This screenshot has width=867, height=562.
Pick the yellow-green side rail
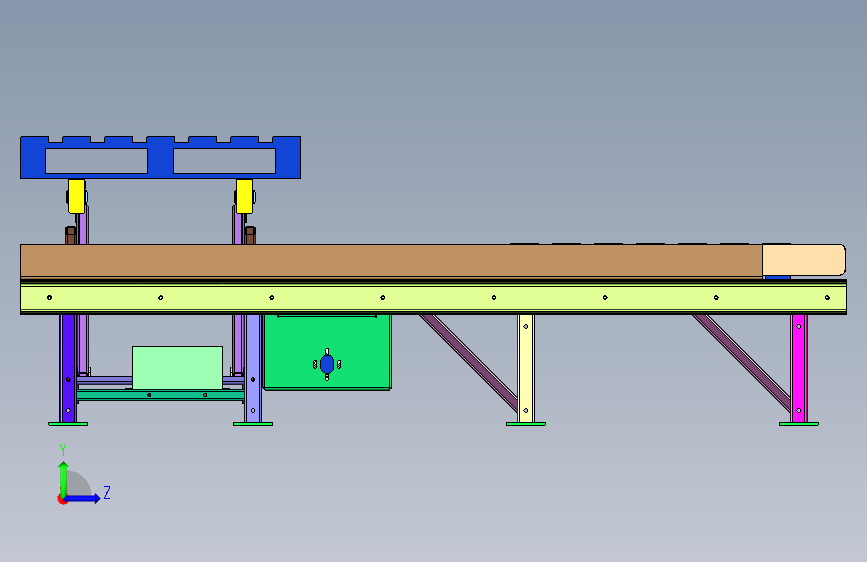pos(433,298)
